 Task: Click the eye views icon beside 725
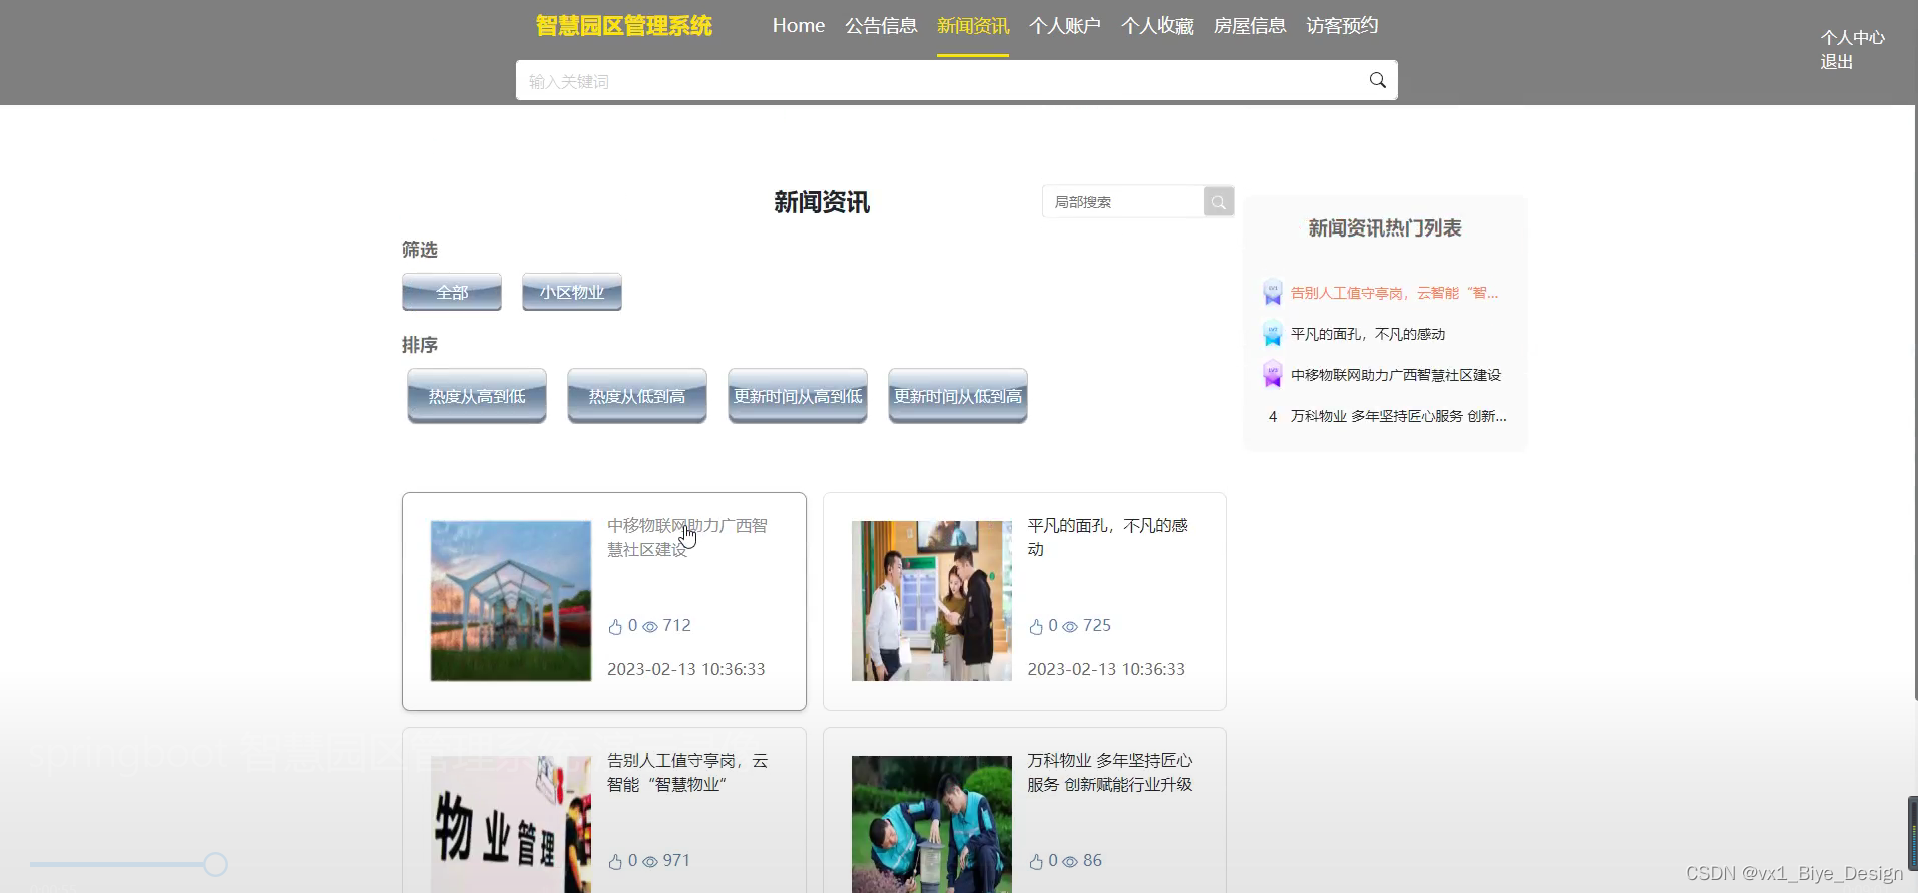coord(1070,627)
